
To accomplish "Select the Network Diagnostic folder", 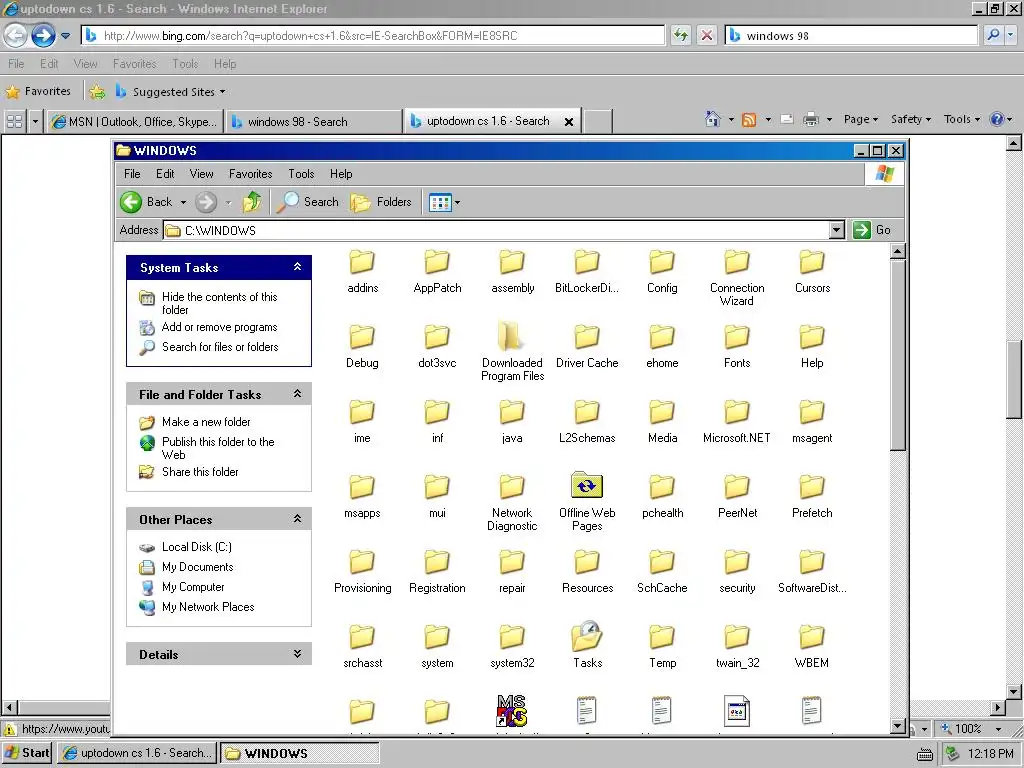I will coord(512,503).
